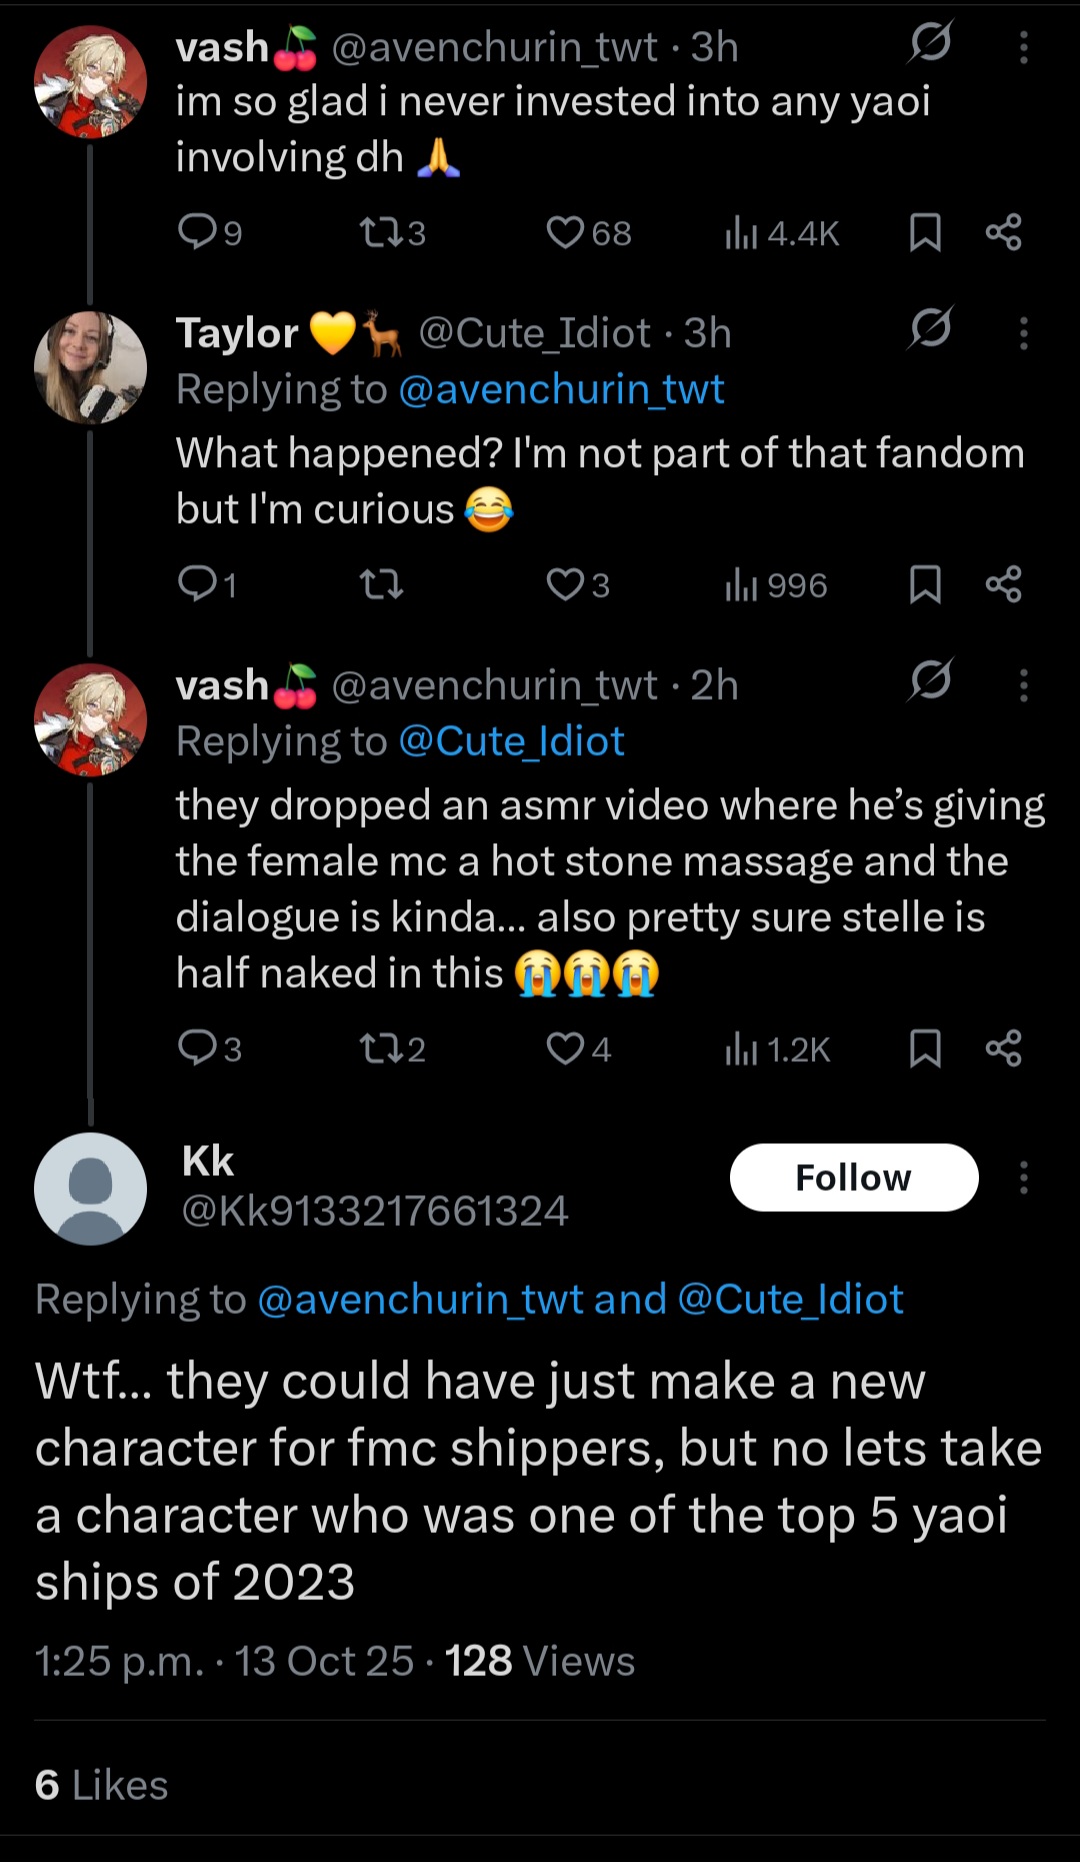The width and height of the screenshot is (1080, 1862).
Task: Bookmark Taylor's reply tweet
Action: point(925,585)
